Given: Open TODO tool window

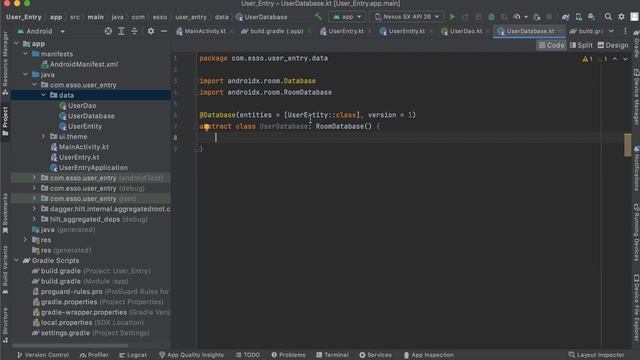Looking at the screenshot, I should (x=247, y=355).
